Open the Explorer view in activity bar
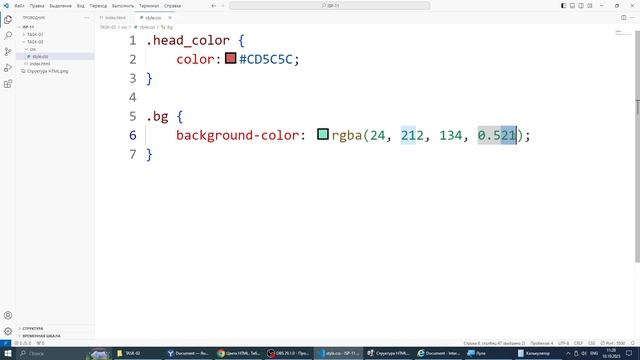The width and height of the screenshot is (640, 360). (x=8, y=20)
